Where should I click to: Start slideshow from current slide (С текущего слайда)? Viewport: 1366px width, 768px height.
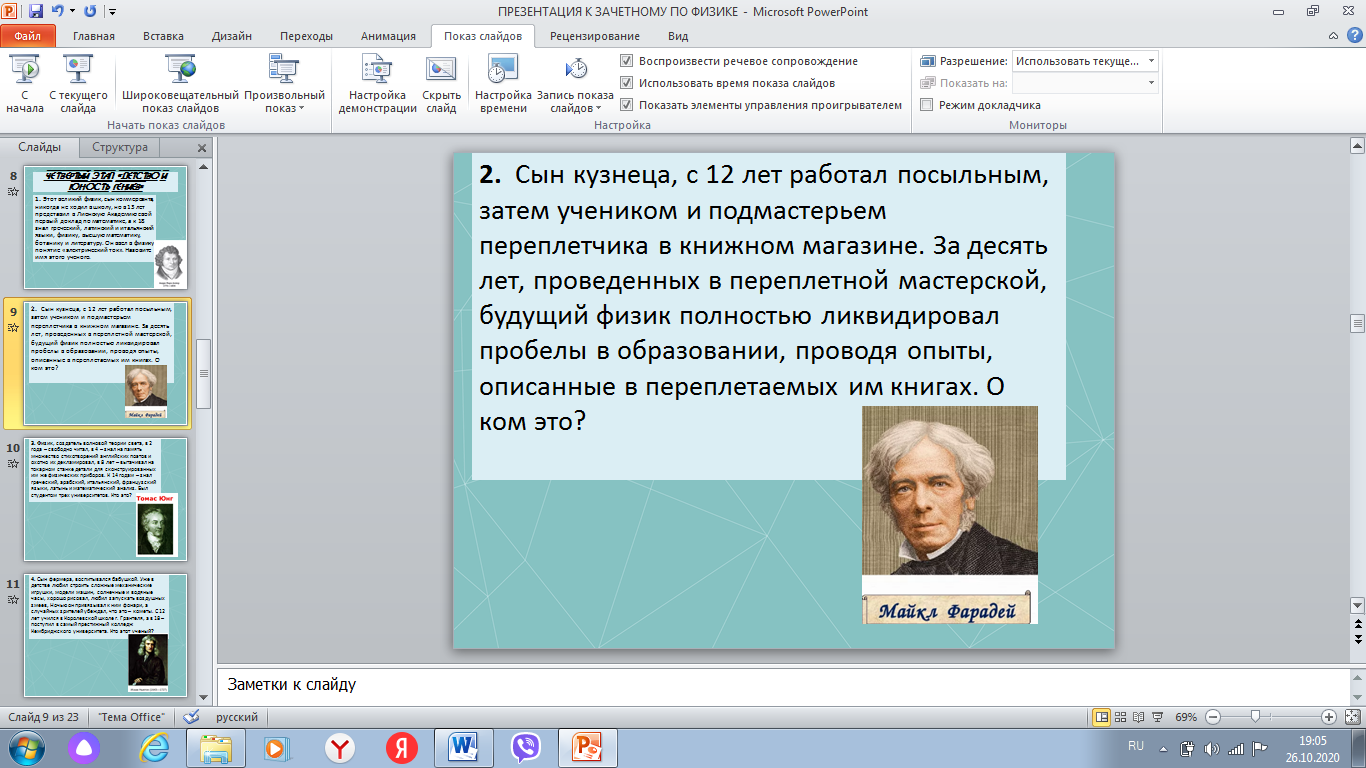[78, 84]
